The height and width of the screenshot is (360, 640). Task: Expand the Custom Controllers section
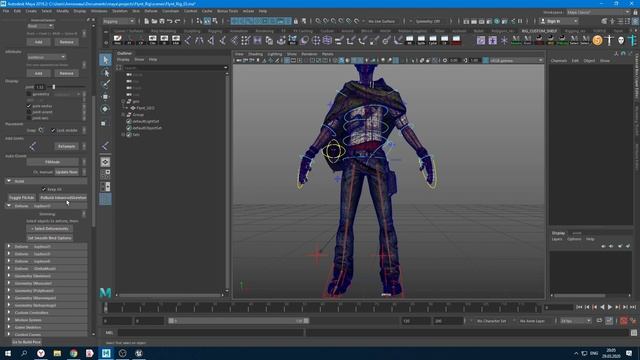pos(9,313)
